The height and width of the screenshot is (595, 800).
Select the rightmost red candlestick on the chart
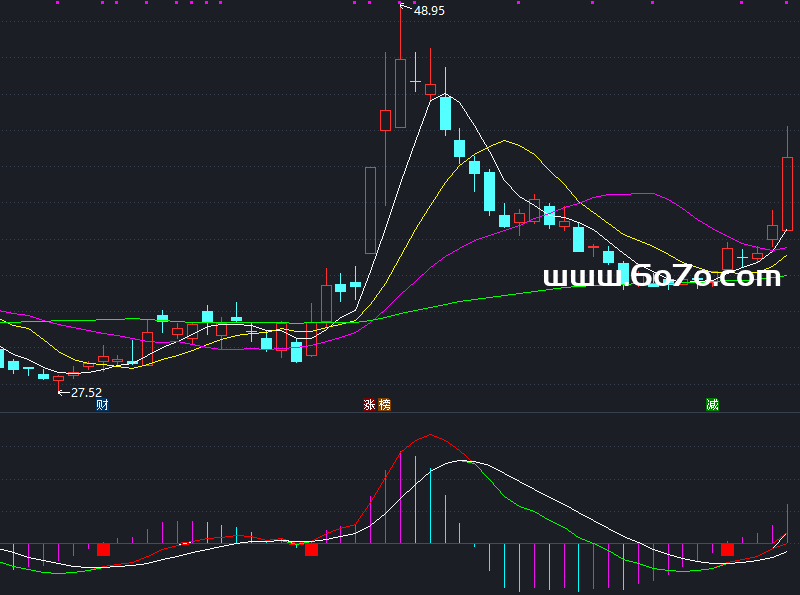(x=787, y=194)
